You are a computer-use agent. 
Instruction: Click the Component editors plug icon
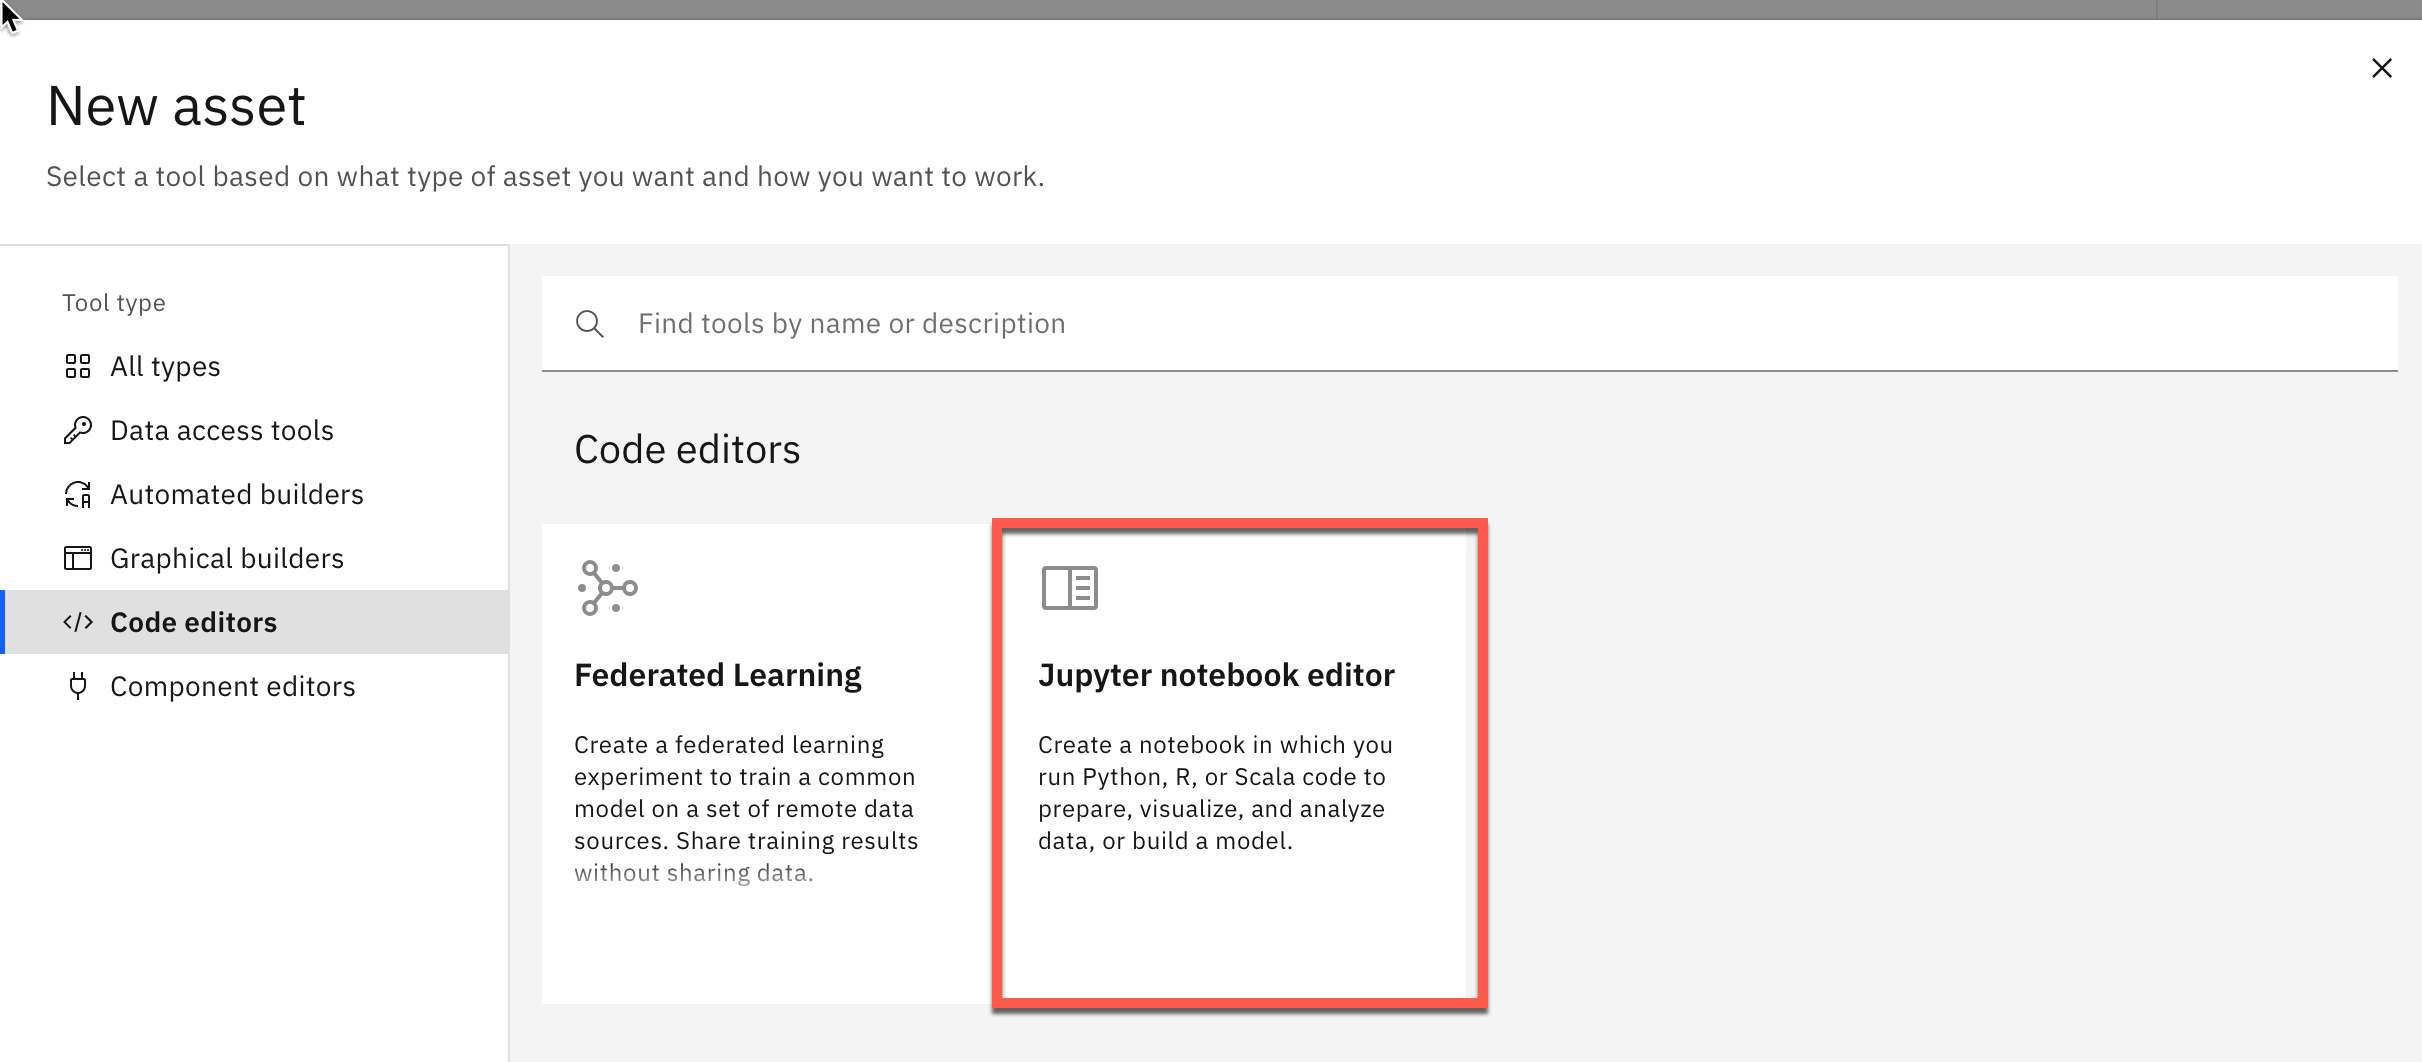click(x=80, y=687)
